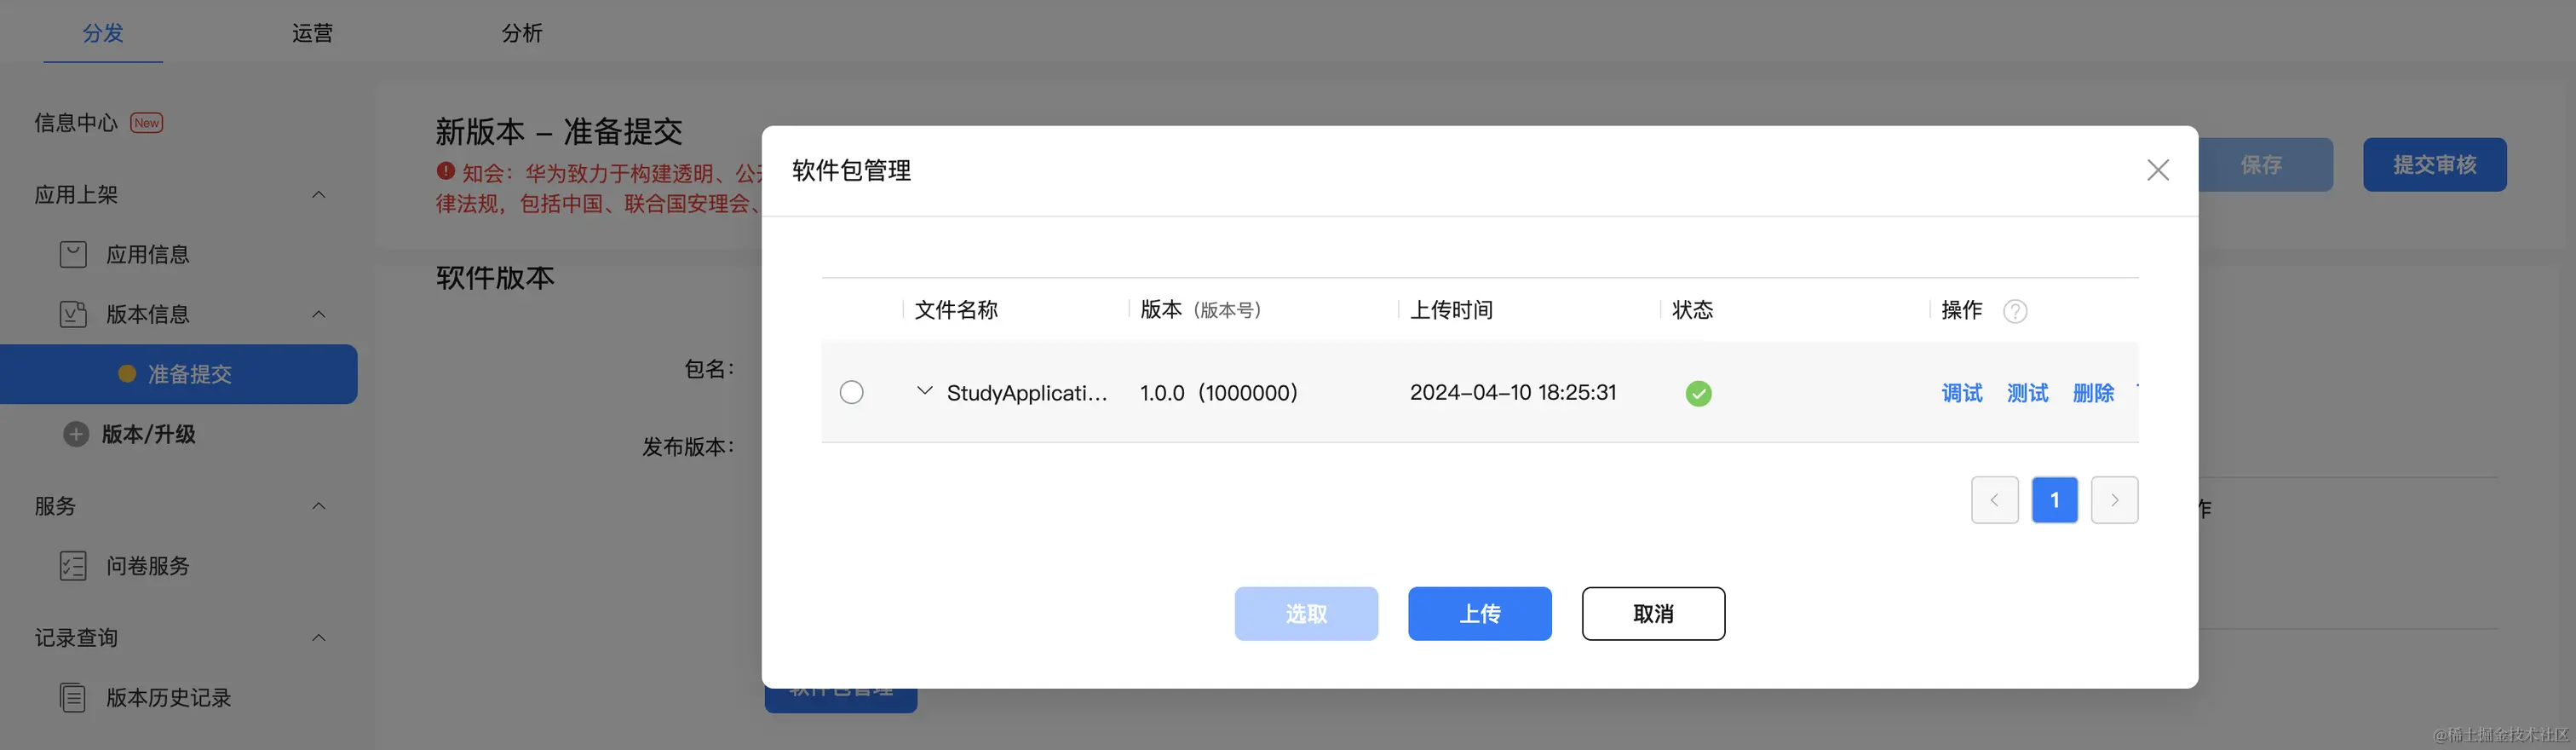This screenshot has width=2576, height=750.
Task: Select page 1 in pagination
Action: coord(2054,500)
